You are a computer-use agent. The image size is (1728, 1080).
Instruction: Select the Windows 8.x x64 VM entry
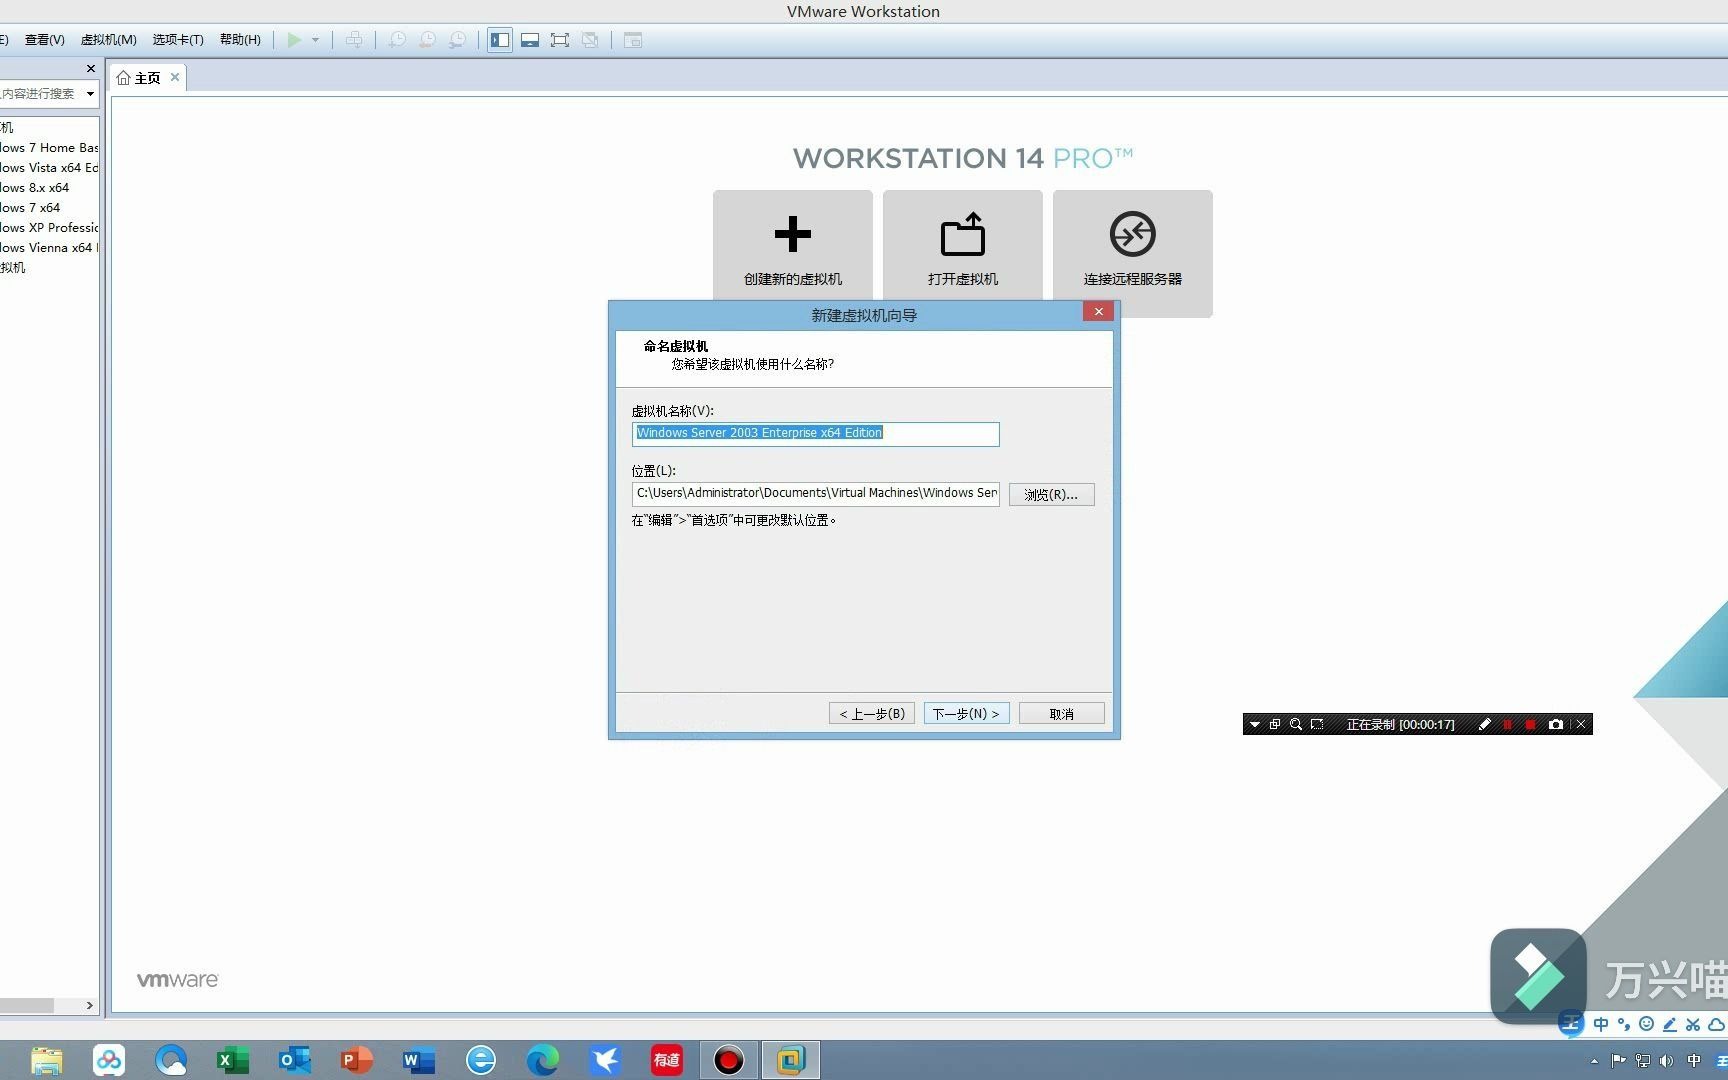(35, 187)
